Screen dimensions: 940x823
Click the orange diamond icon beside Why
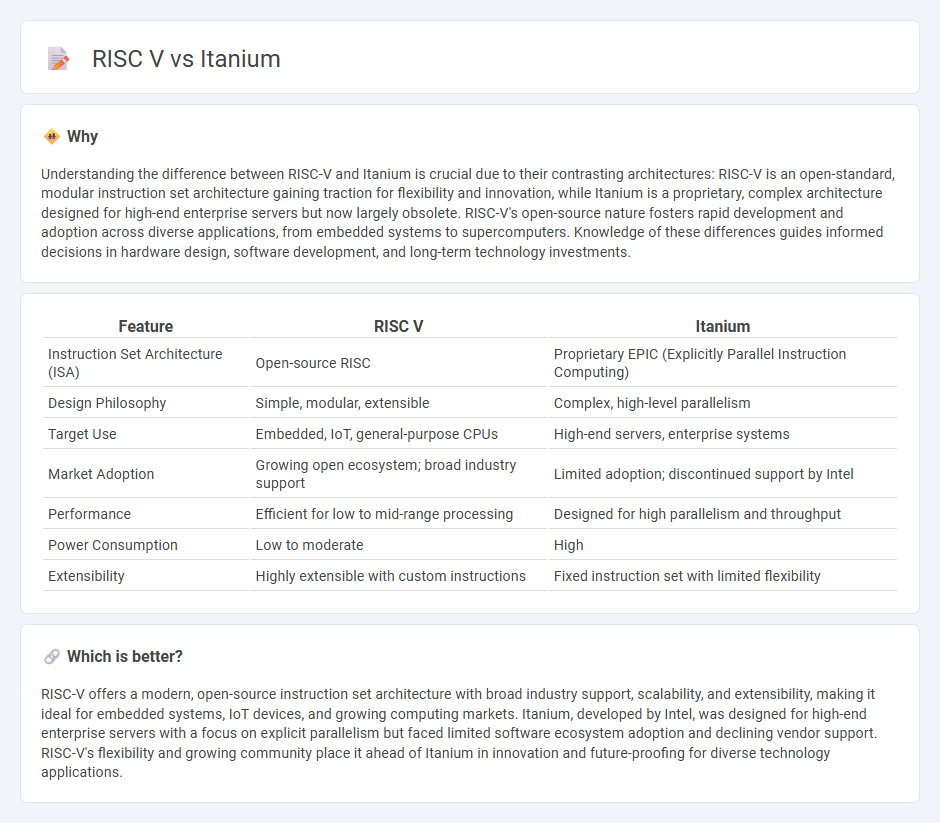pos(52,137)
